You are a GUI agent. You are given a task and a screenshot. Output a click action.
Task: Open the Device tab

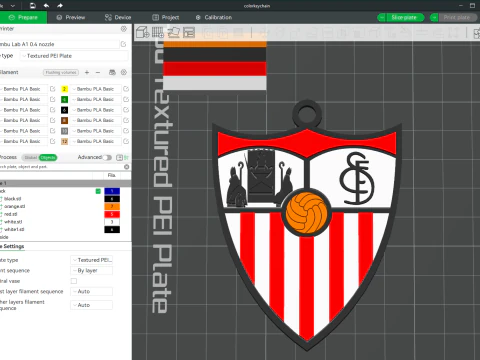118,17
